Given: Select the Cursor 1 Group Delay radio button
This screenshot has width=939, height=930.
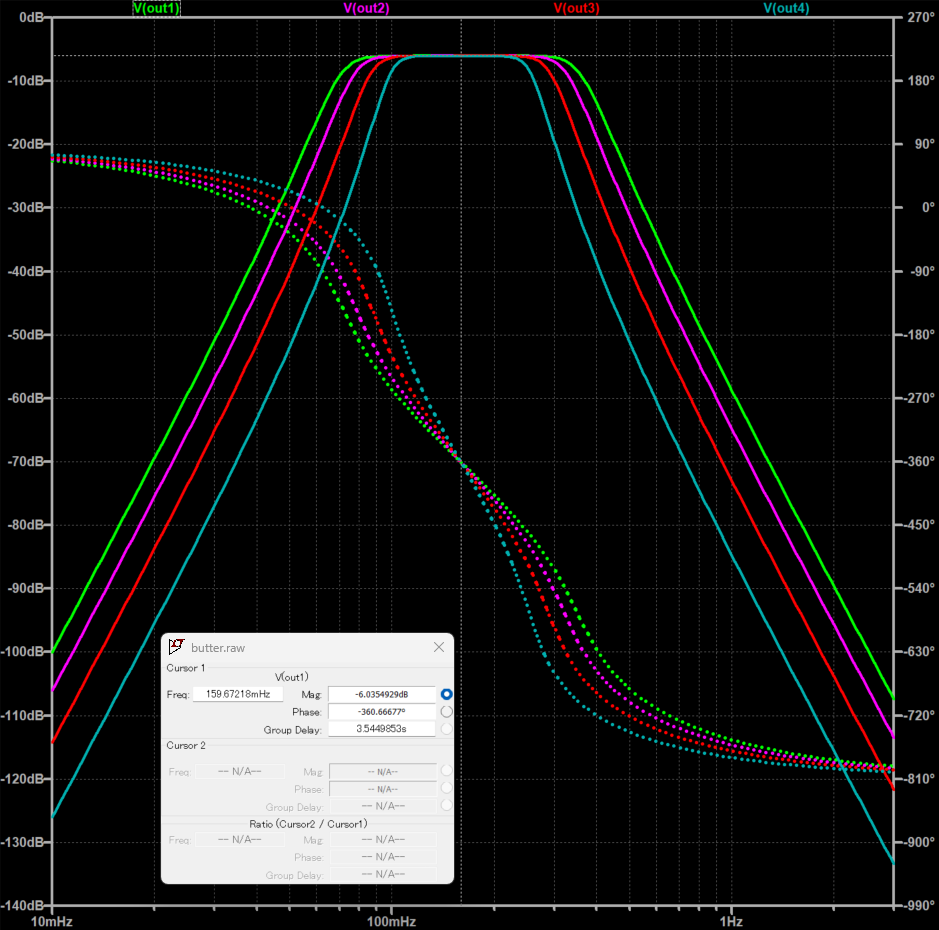Looking at the screenshot, I should point(446,729).
